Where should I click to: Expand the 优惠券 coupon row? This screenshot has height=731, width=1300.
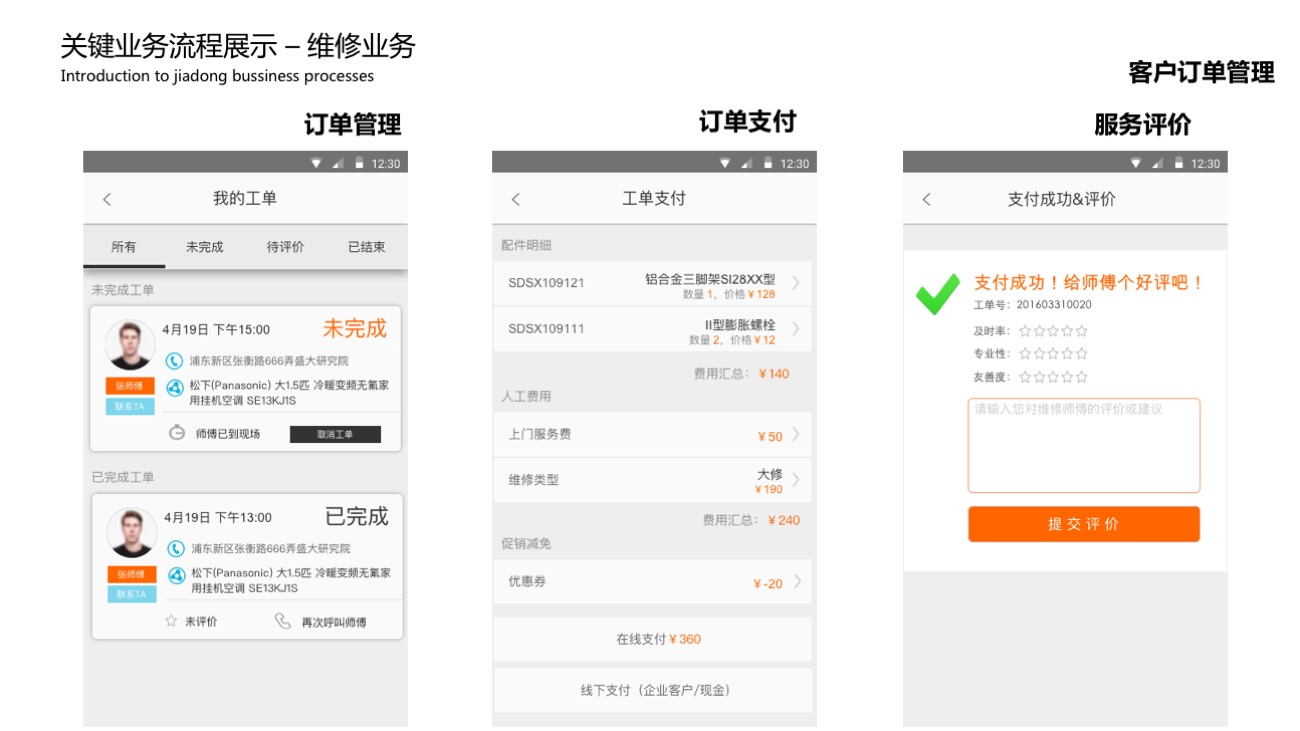pos(796,582)
